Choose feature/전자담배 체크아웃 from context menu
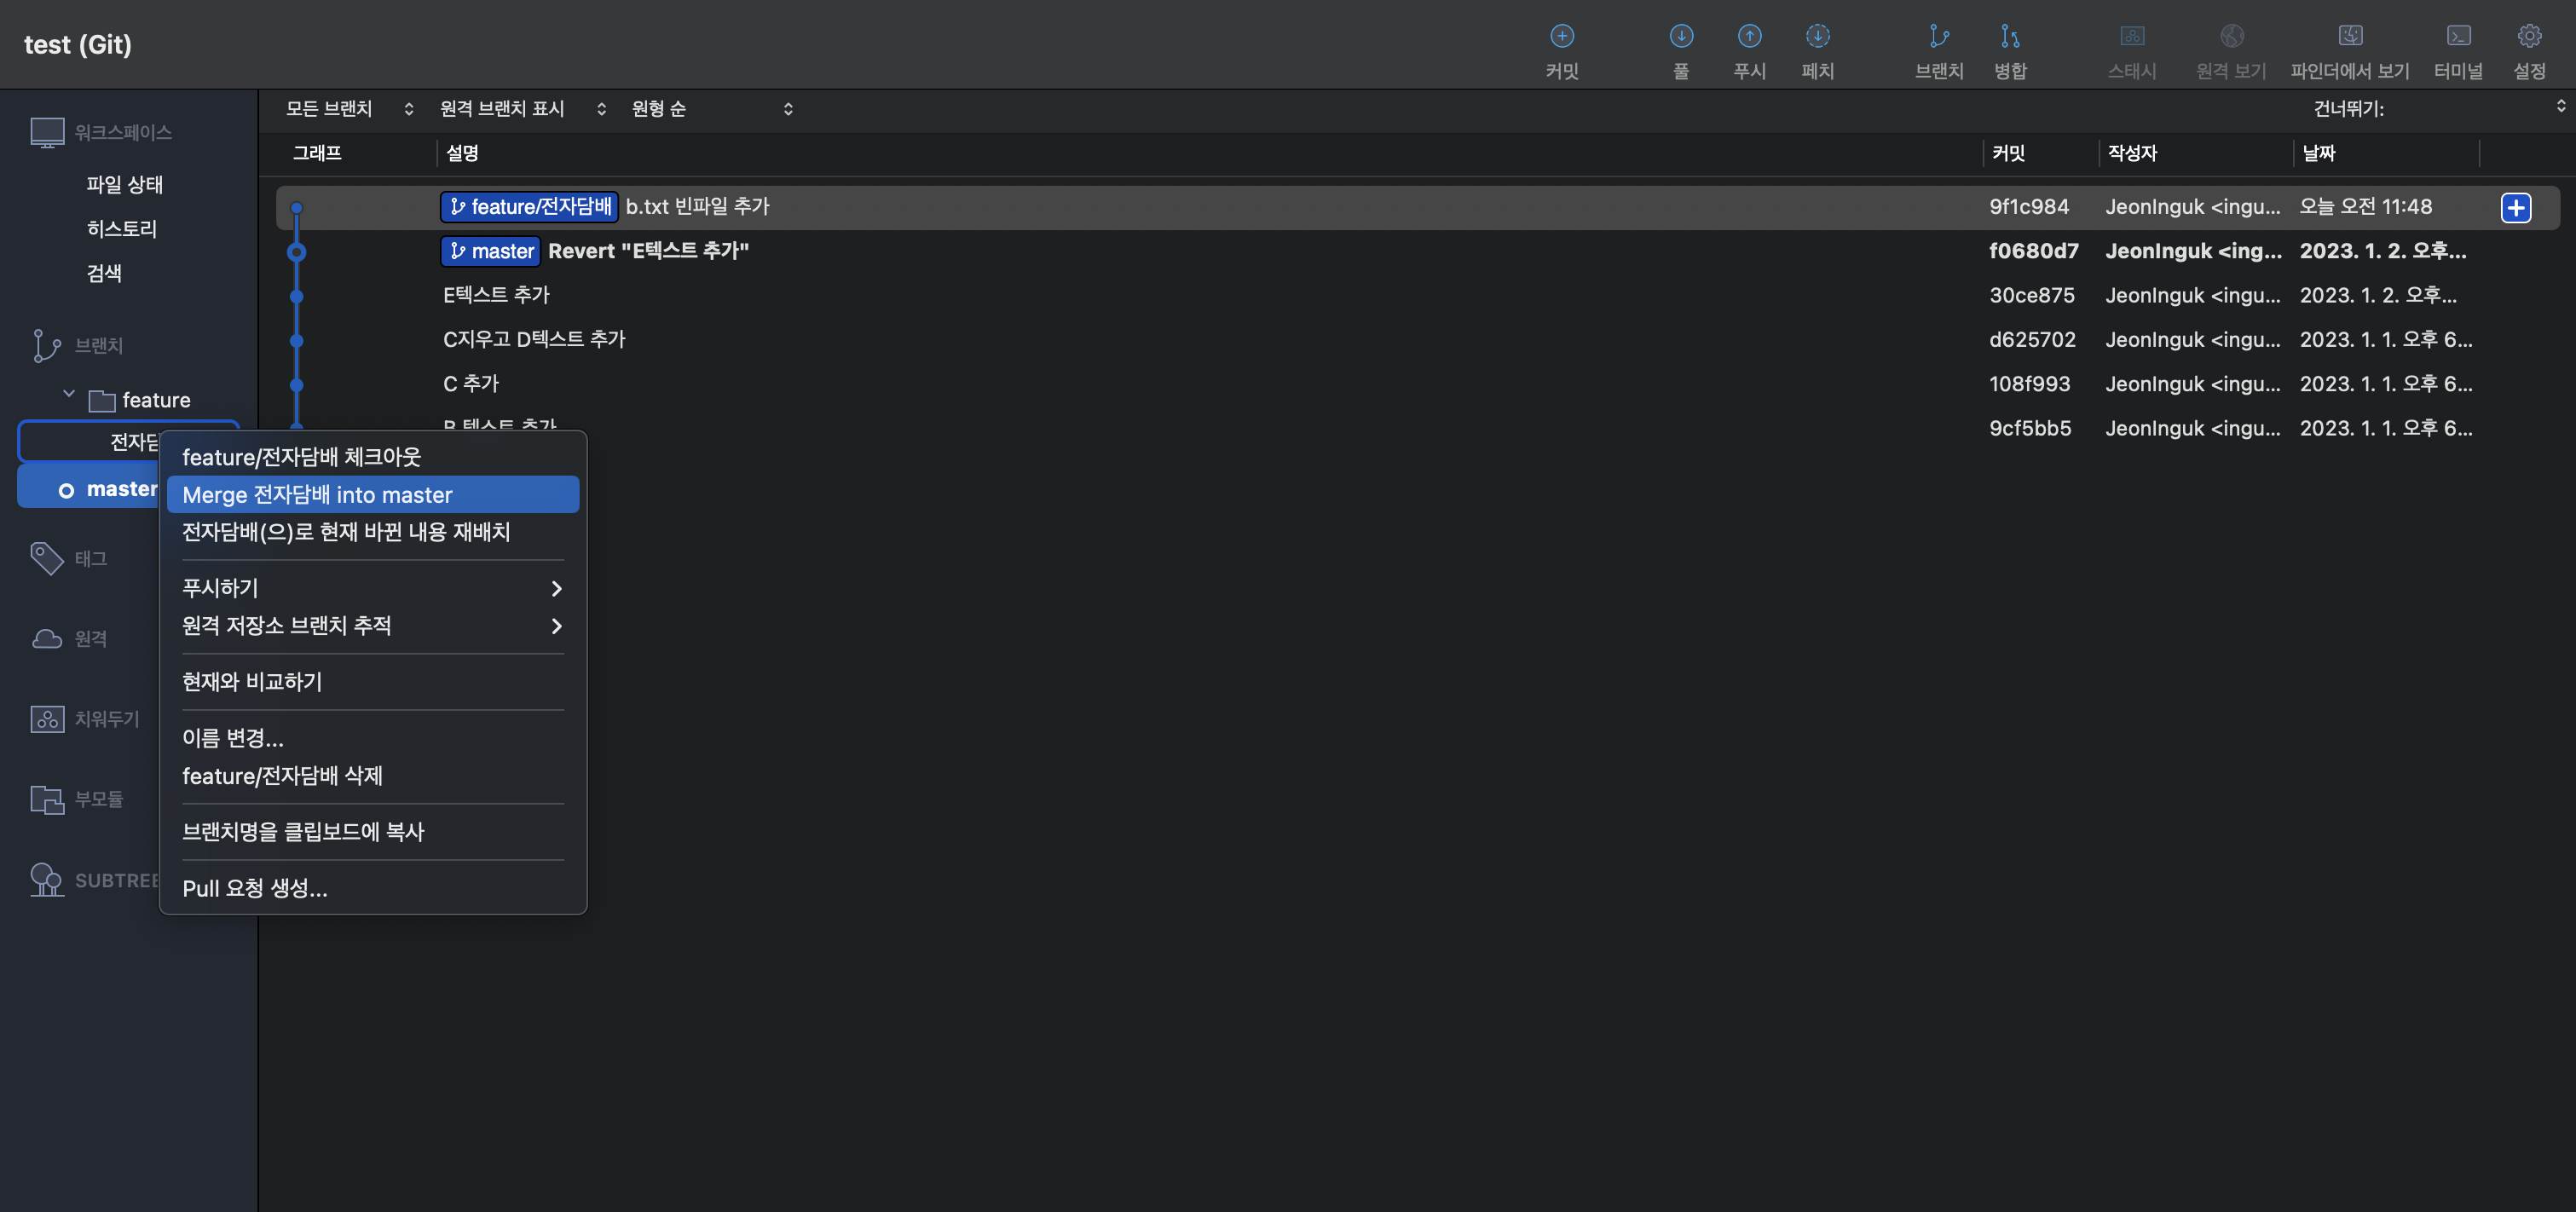This screenshot has height=1212, width=2576. [x=301, y=457]
